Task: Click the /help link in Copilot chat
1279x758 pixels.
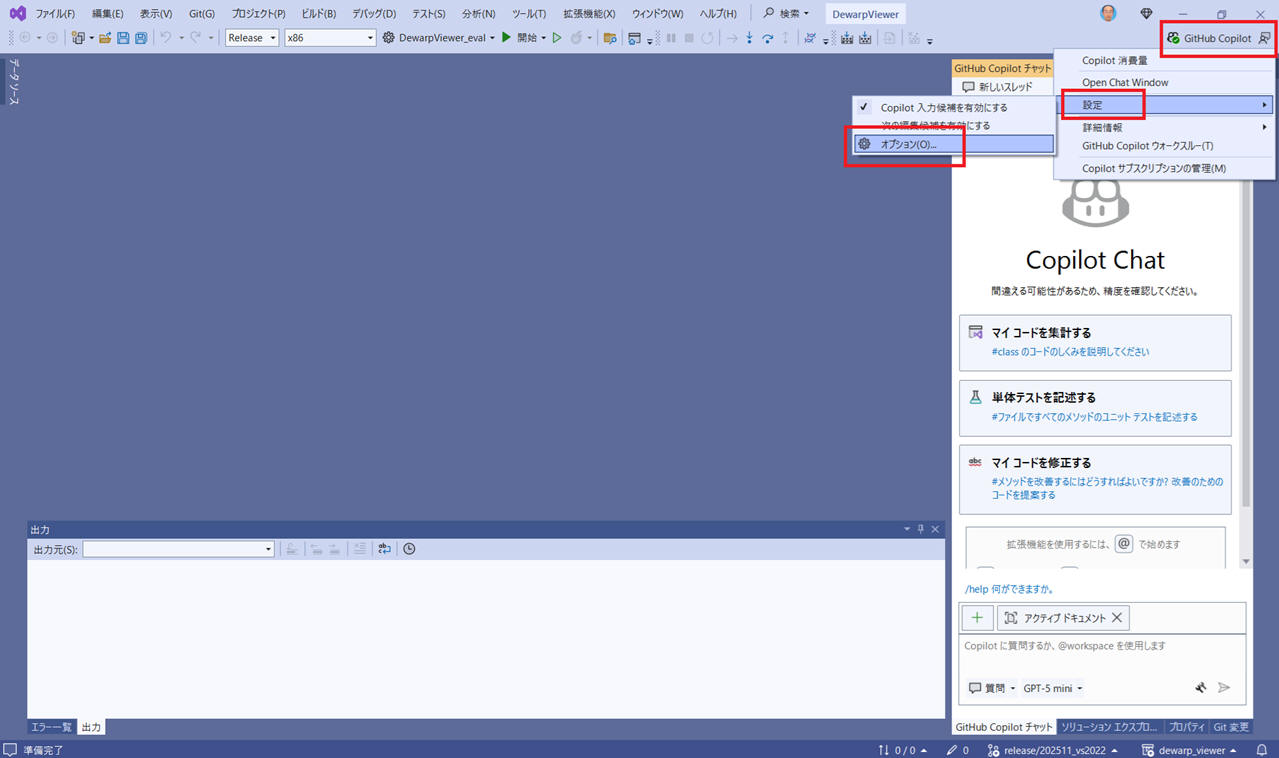Action: tap(977, 589)
